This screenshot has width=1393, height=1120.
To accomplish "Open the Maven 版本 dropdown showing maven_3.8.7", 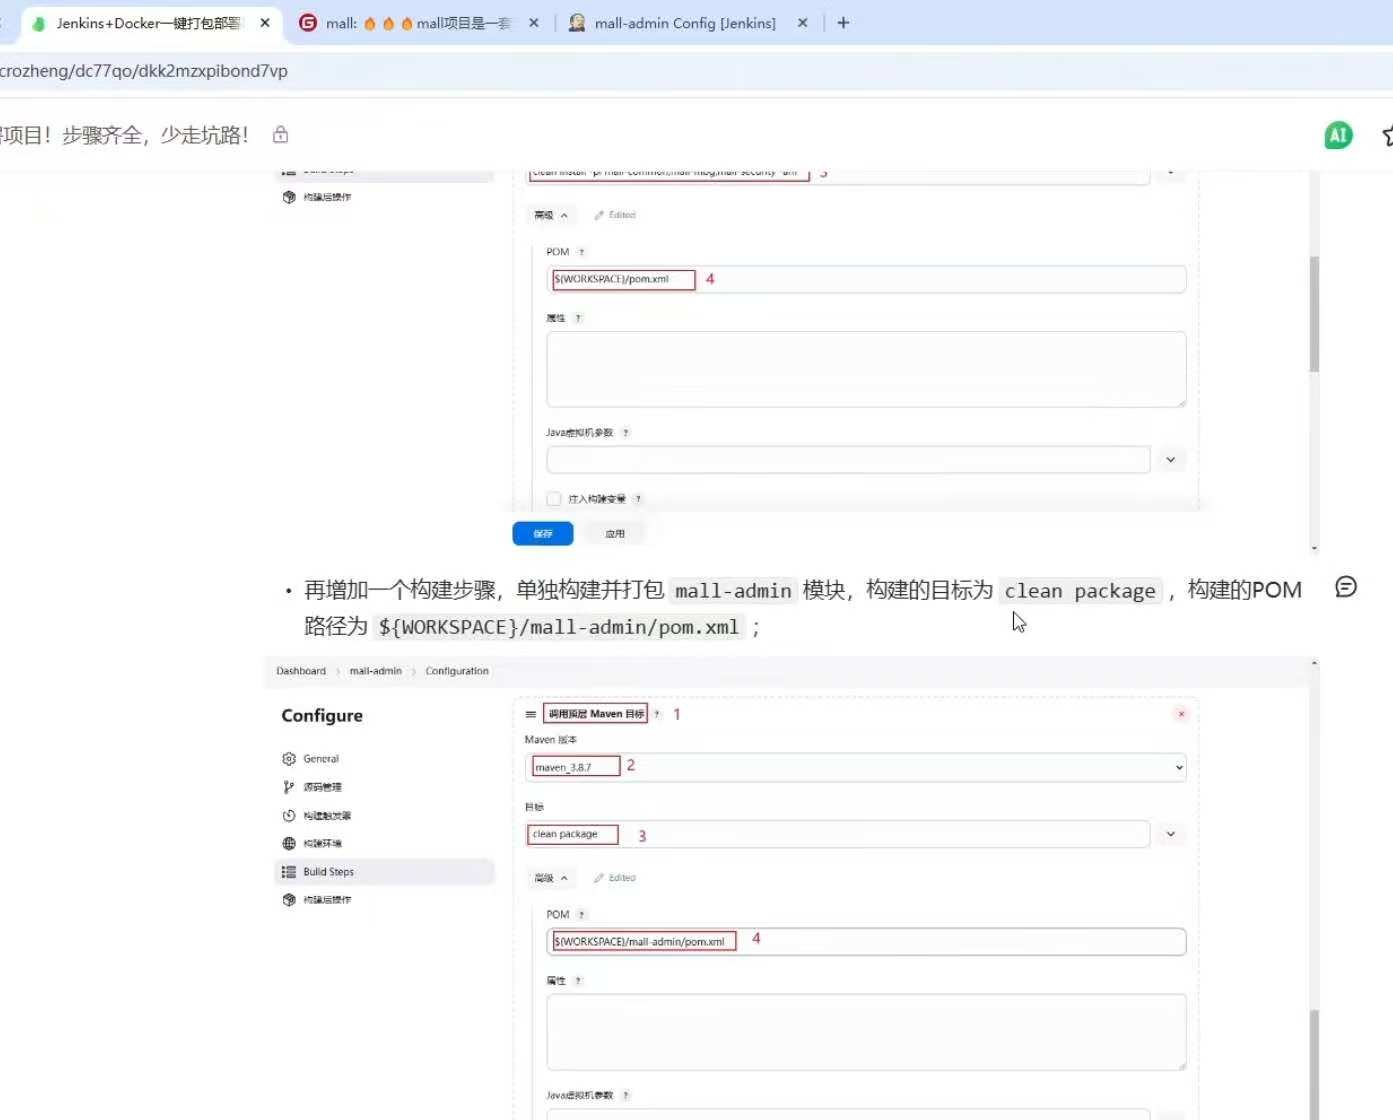I will click(855, 767).
